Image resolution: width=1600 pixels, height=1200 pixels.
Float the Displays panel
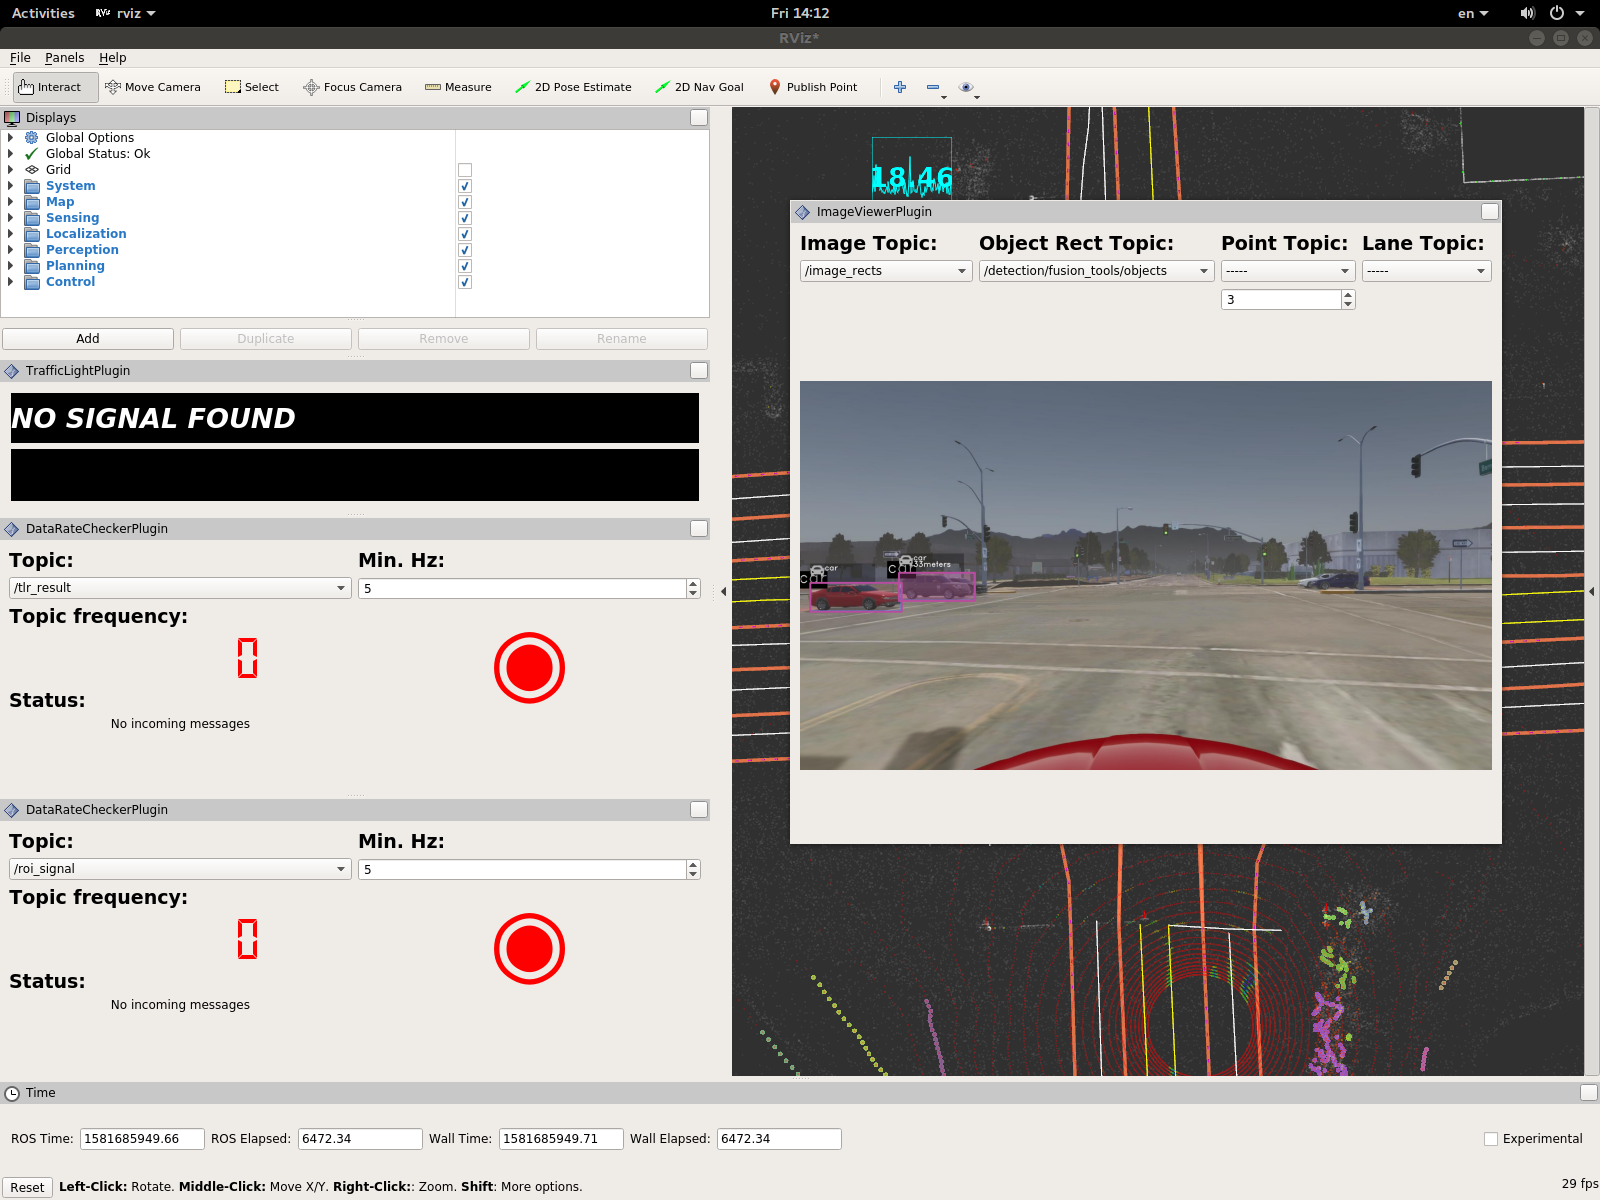click(x=699, y=118)
